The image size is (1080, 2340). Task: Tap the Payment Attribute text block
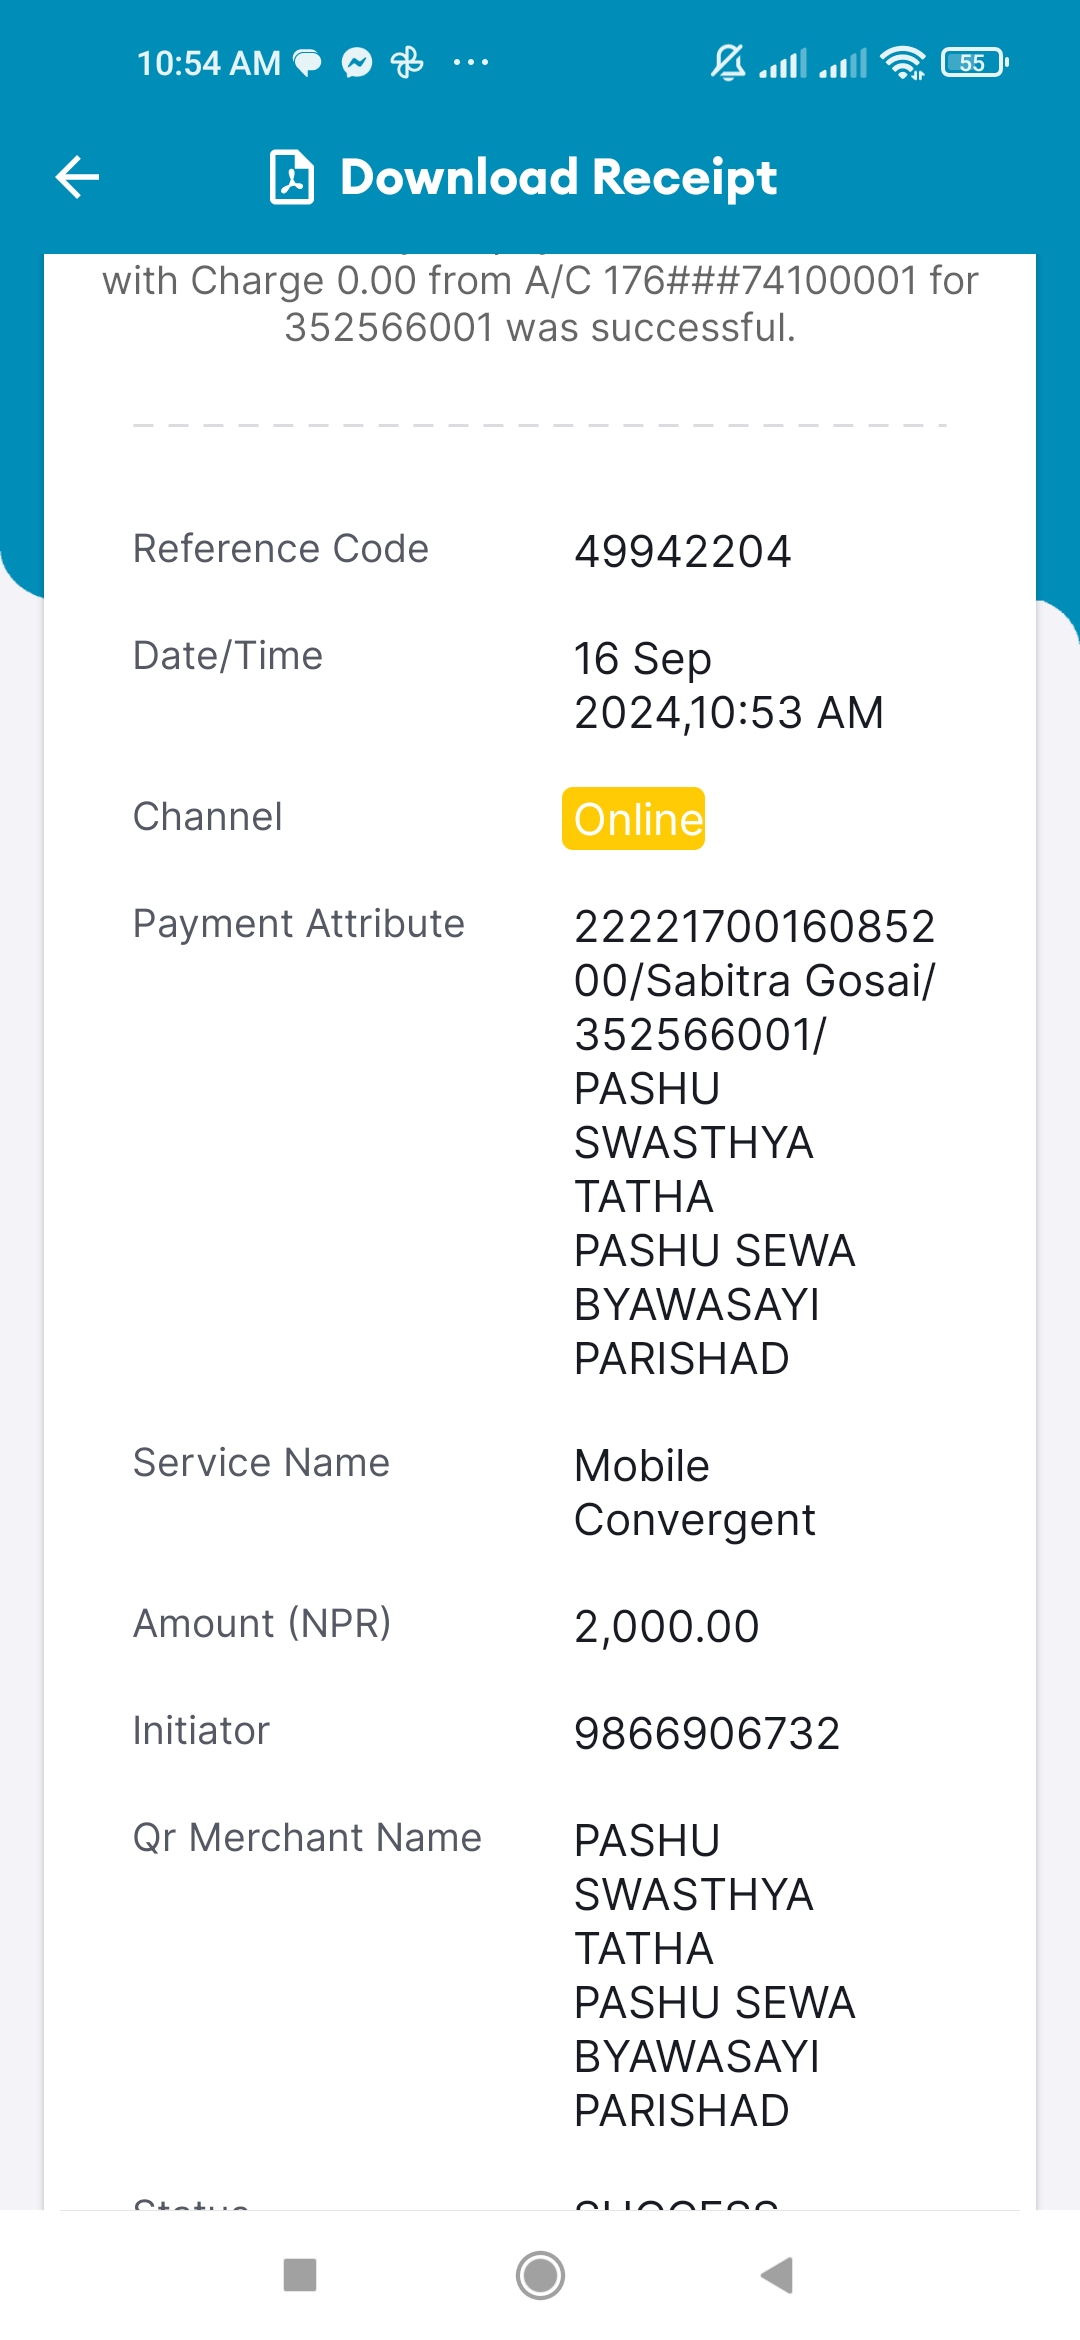coord(755,1143)
